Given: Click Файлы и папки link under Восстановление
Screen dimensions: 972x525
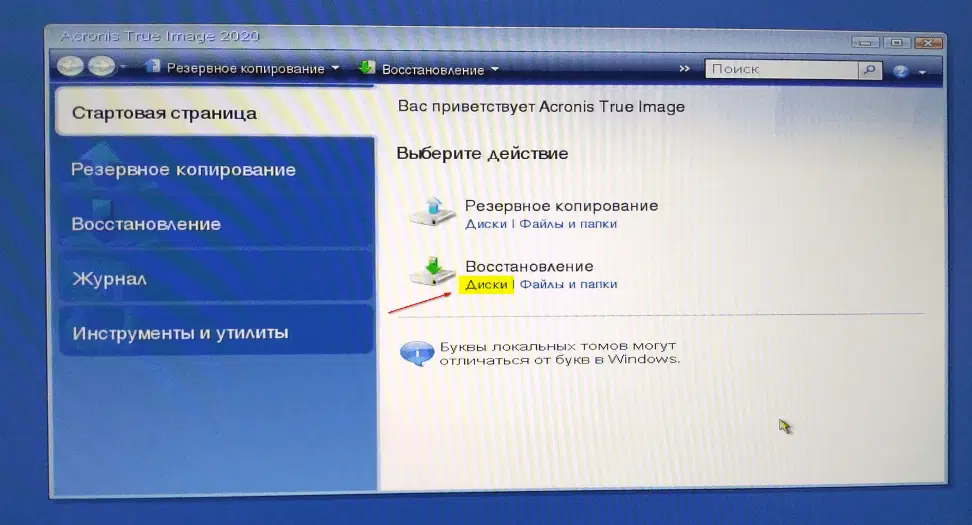Looking at the screenshot, I should (x=568, y=284).
